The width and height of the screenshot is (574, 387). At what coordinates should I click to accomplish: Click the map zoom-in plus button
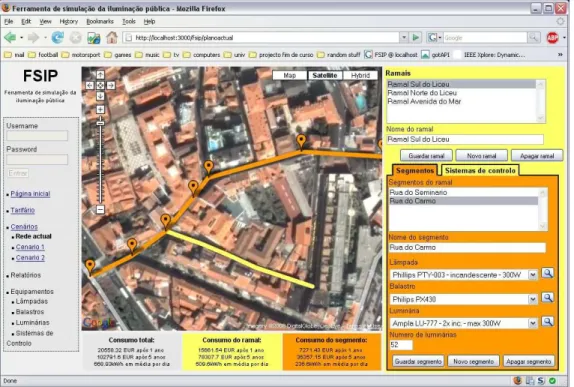point(100,109)
